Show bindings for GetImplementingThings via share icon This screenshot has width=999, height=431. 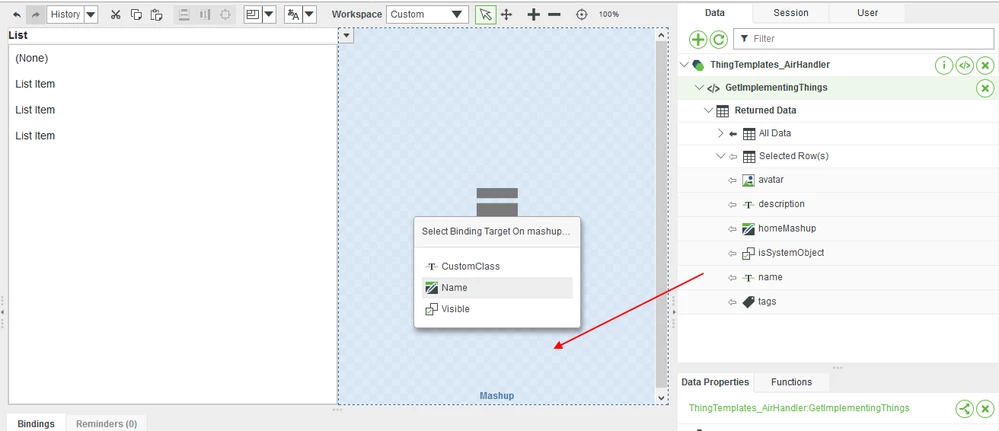(x=965, y=409)
